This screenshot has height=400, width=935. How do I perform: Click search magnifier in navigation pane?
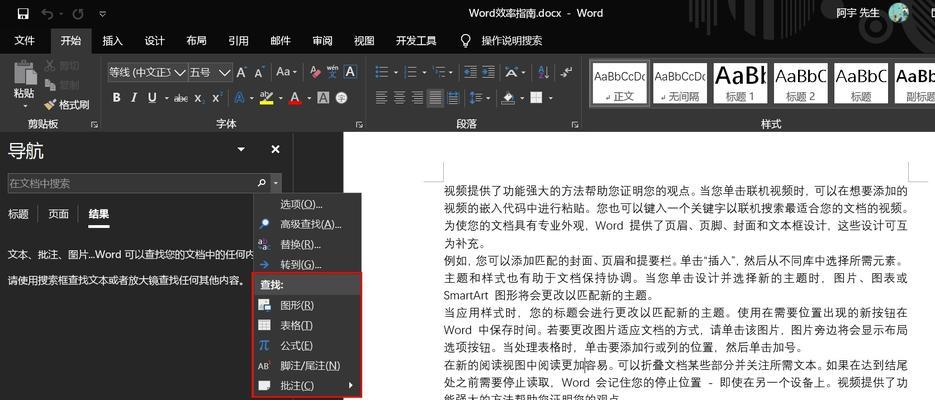[x=261, y=183]
